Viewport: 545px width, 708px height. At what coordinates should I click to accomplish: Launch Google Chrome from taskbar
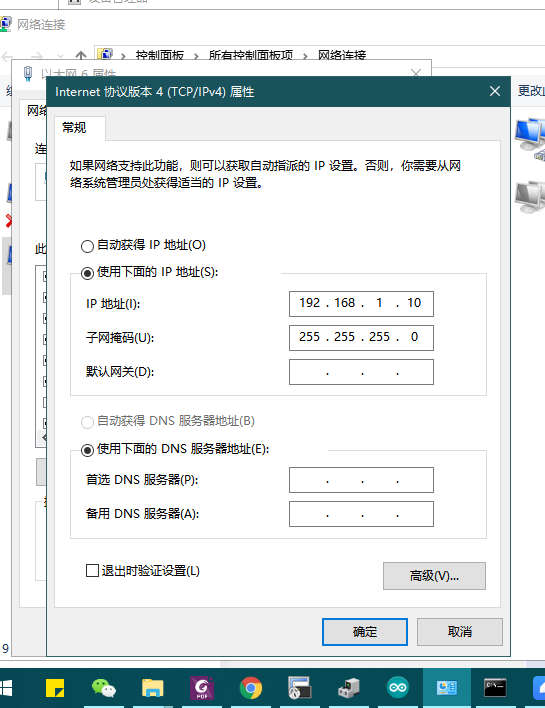click(251, 688)
